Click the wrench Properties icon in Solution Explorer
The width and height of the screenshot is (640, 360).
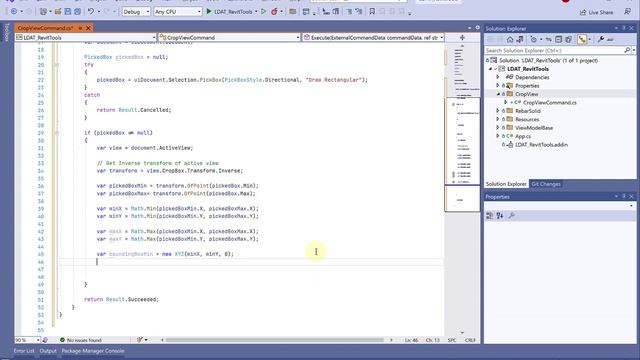pyautogui.click(x=600, y=40)
